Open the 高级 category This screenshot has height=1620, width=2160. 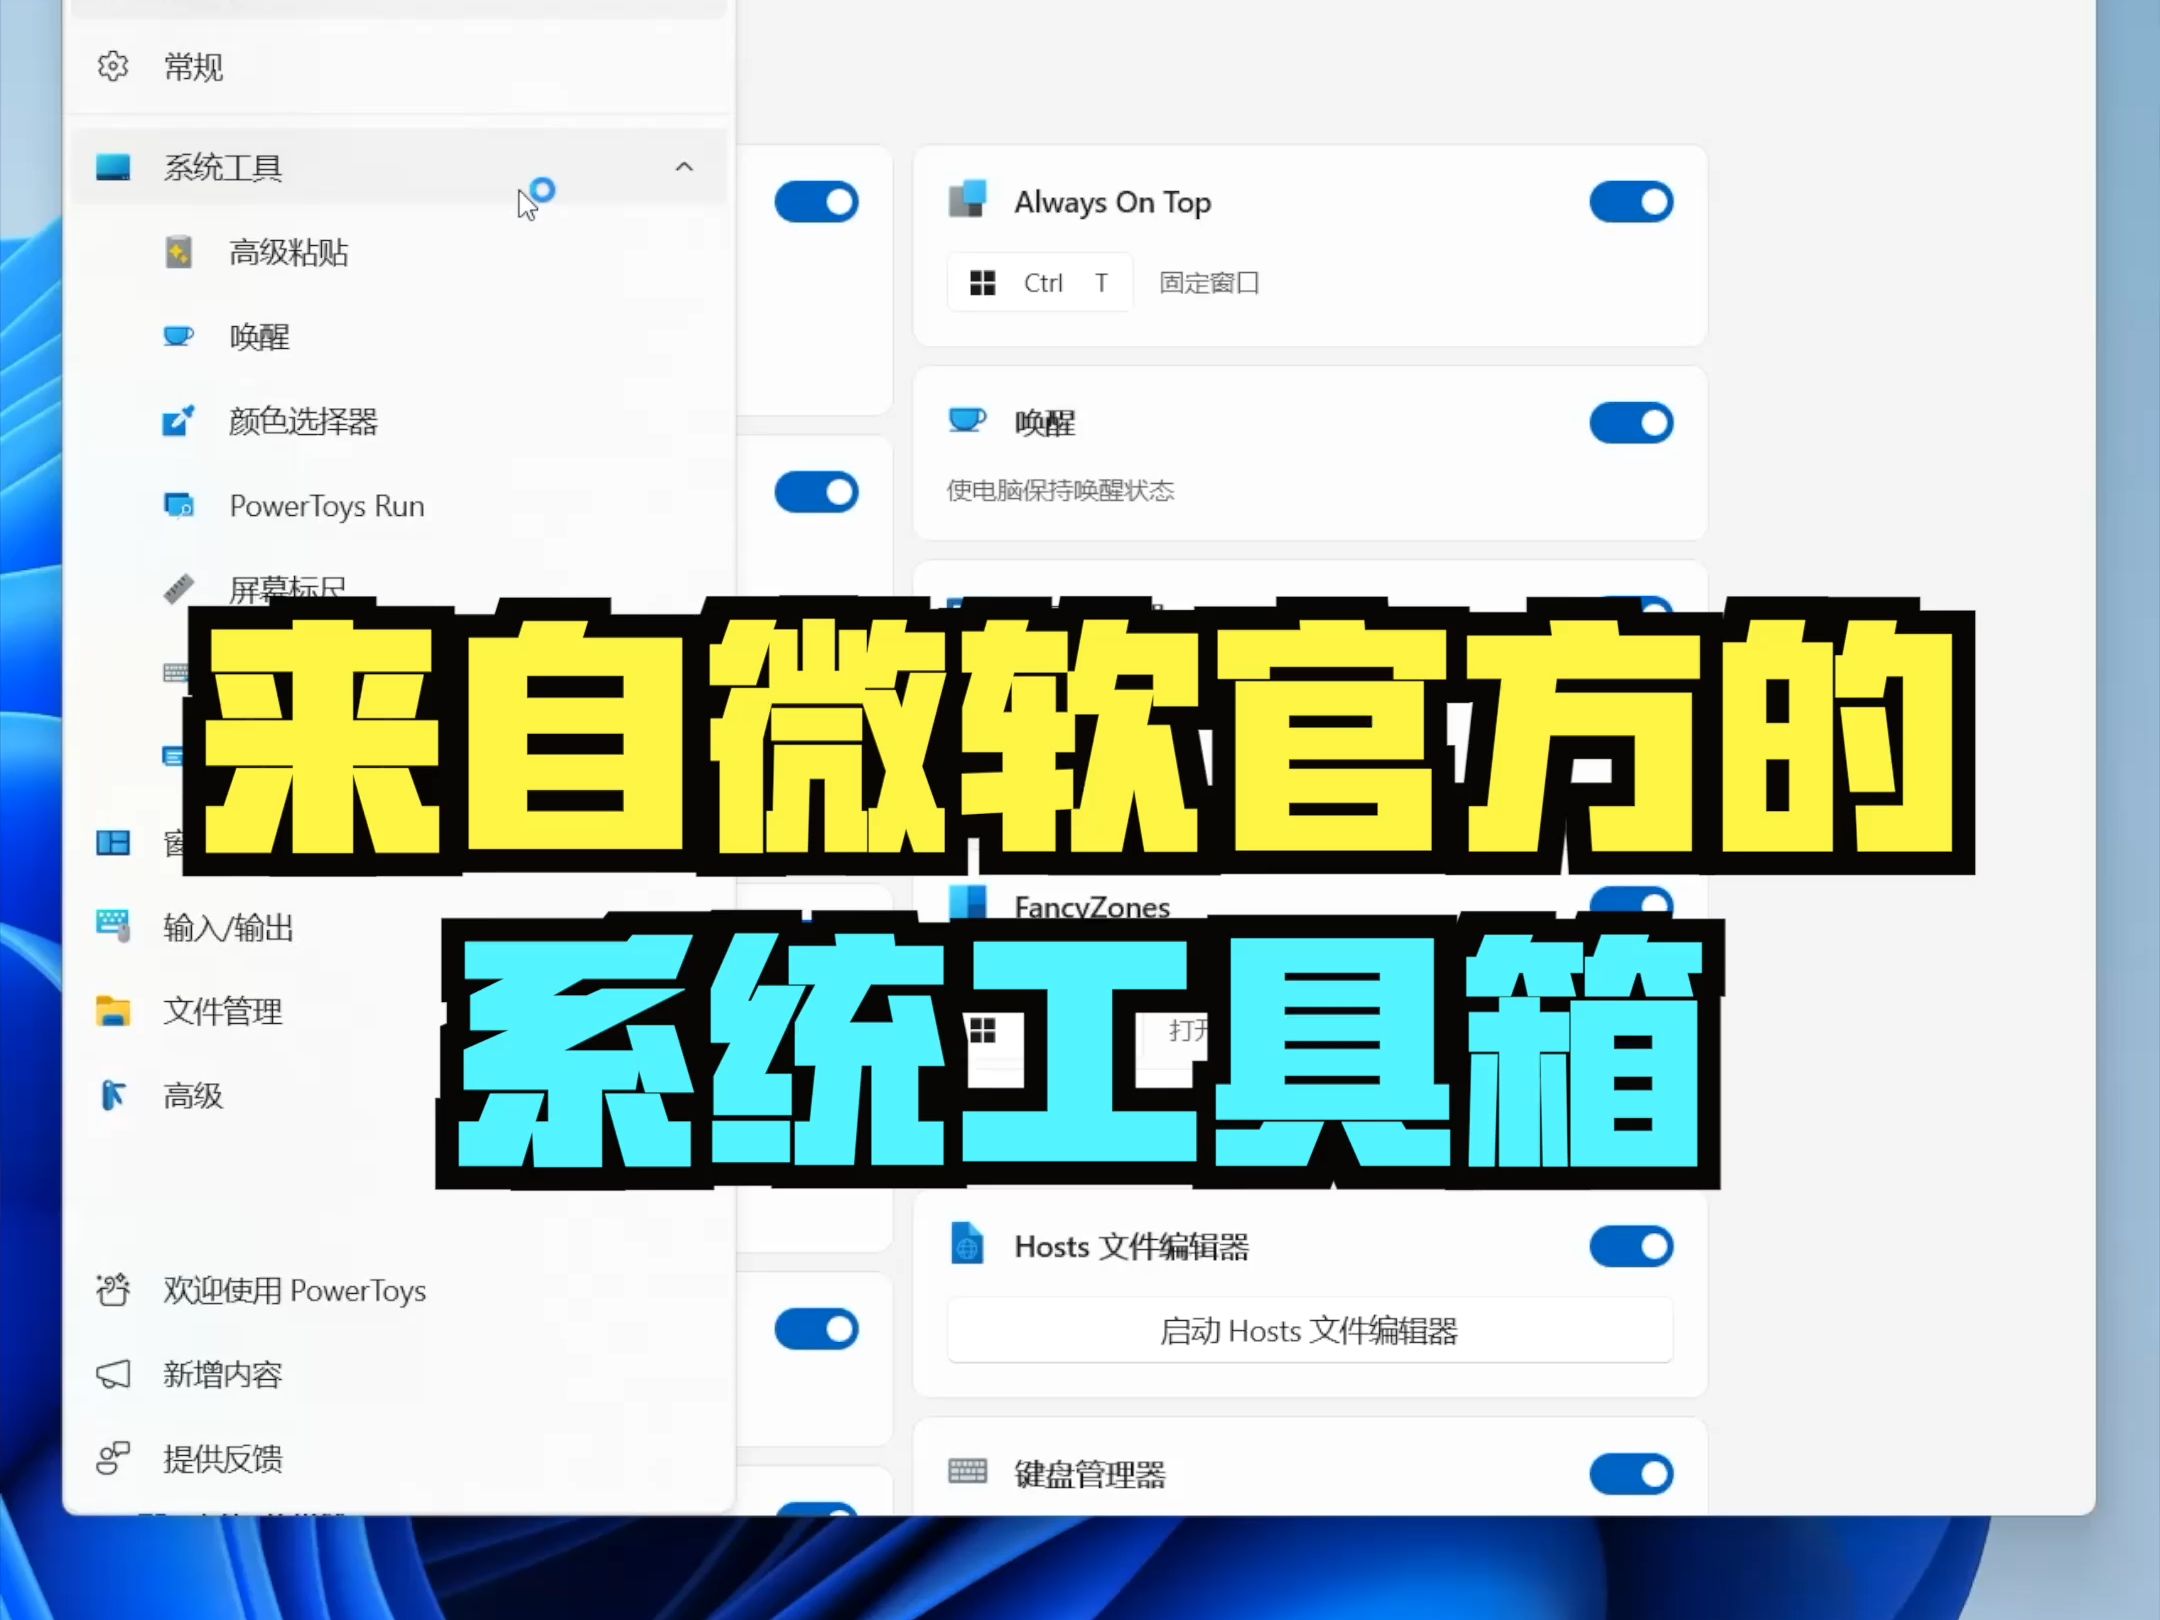pos(193,1095)
